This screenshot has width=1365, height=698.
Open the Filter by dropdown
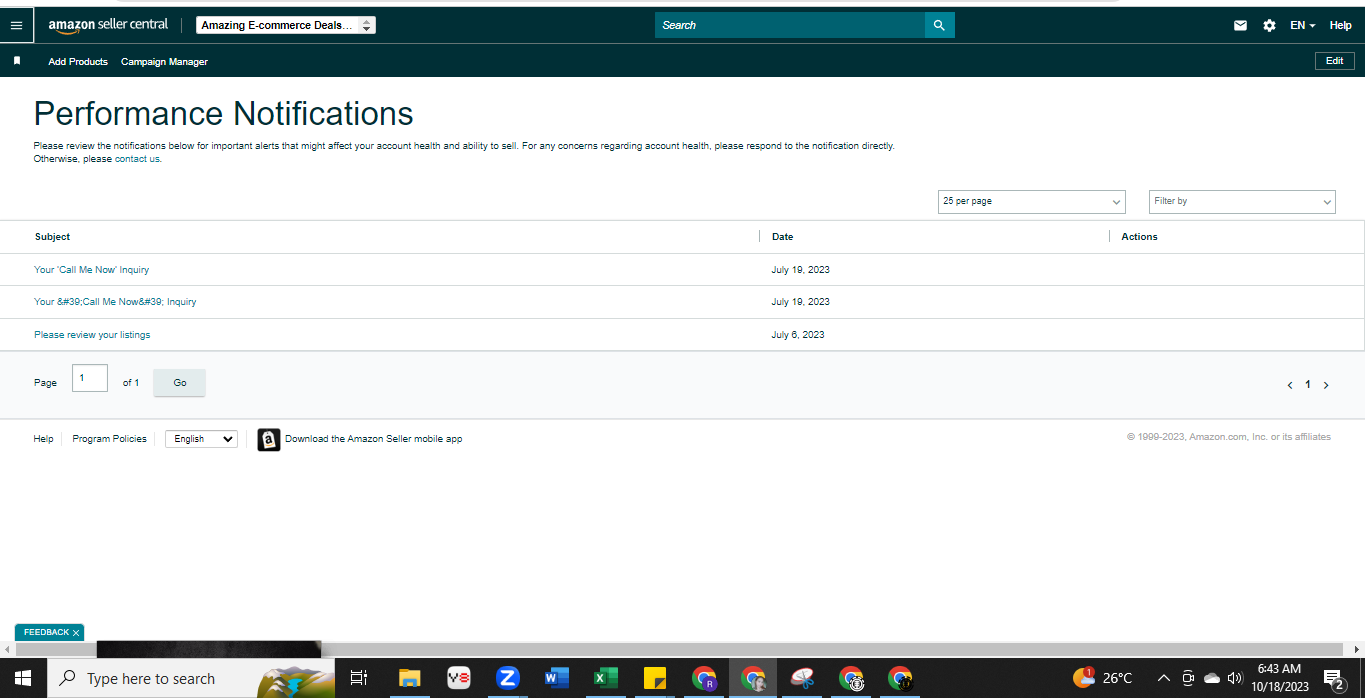(x=1242, y=201)
